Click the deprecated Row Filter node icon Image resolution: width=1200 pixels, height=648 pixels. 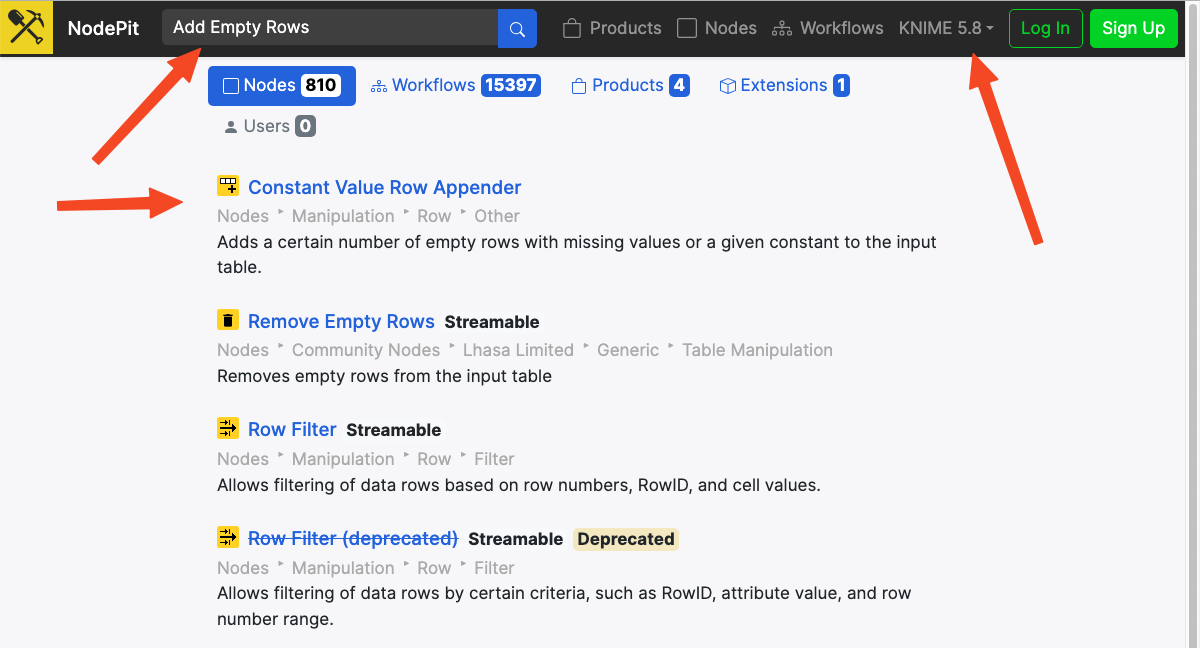pos(228,538)
